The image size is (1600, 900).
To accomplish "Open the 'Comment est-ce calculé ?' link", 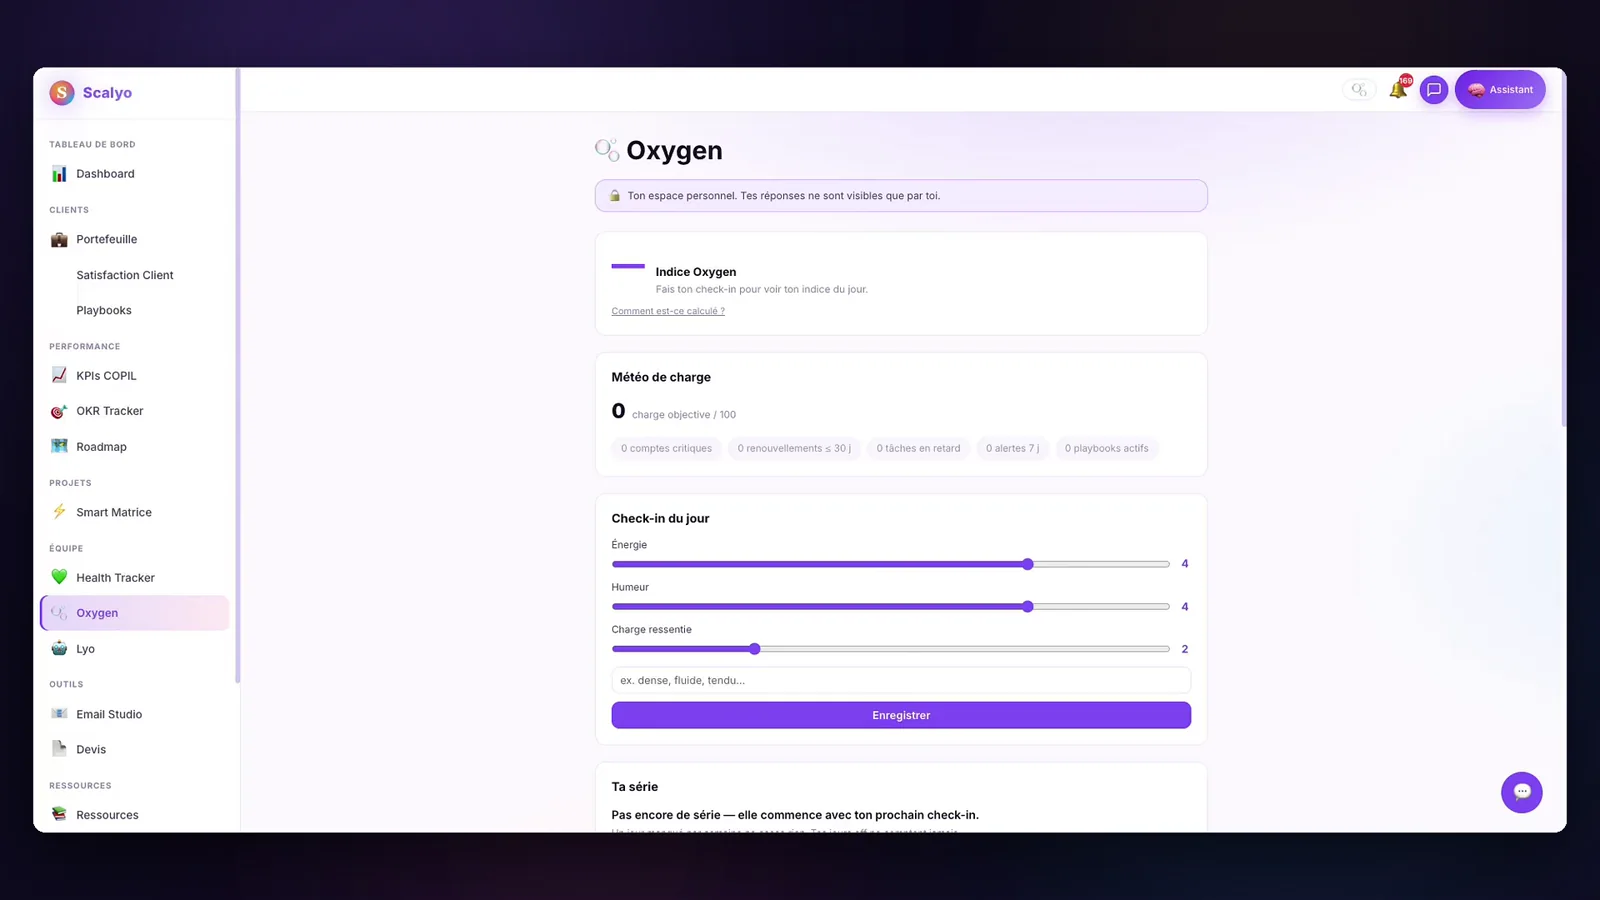I will 668,311.
